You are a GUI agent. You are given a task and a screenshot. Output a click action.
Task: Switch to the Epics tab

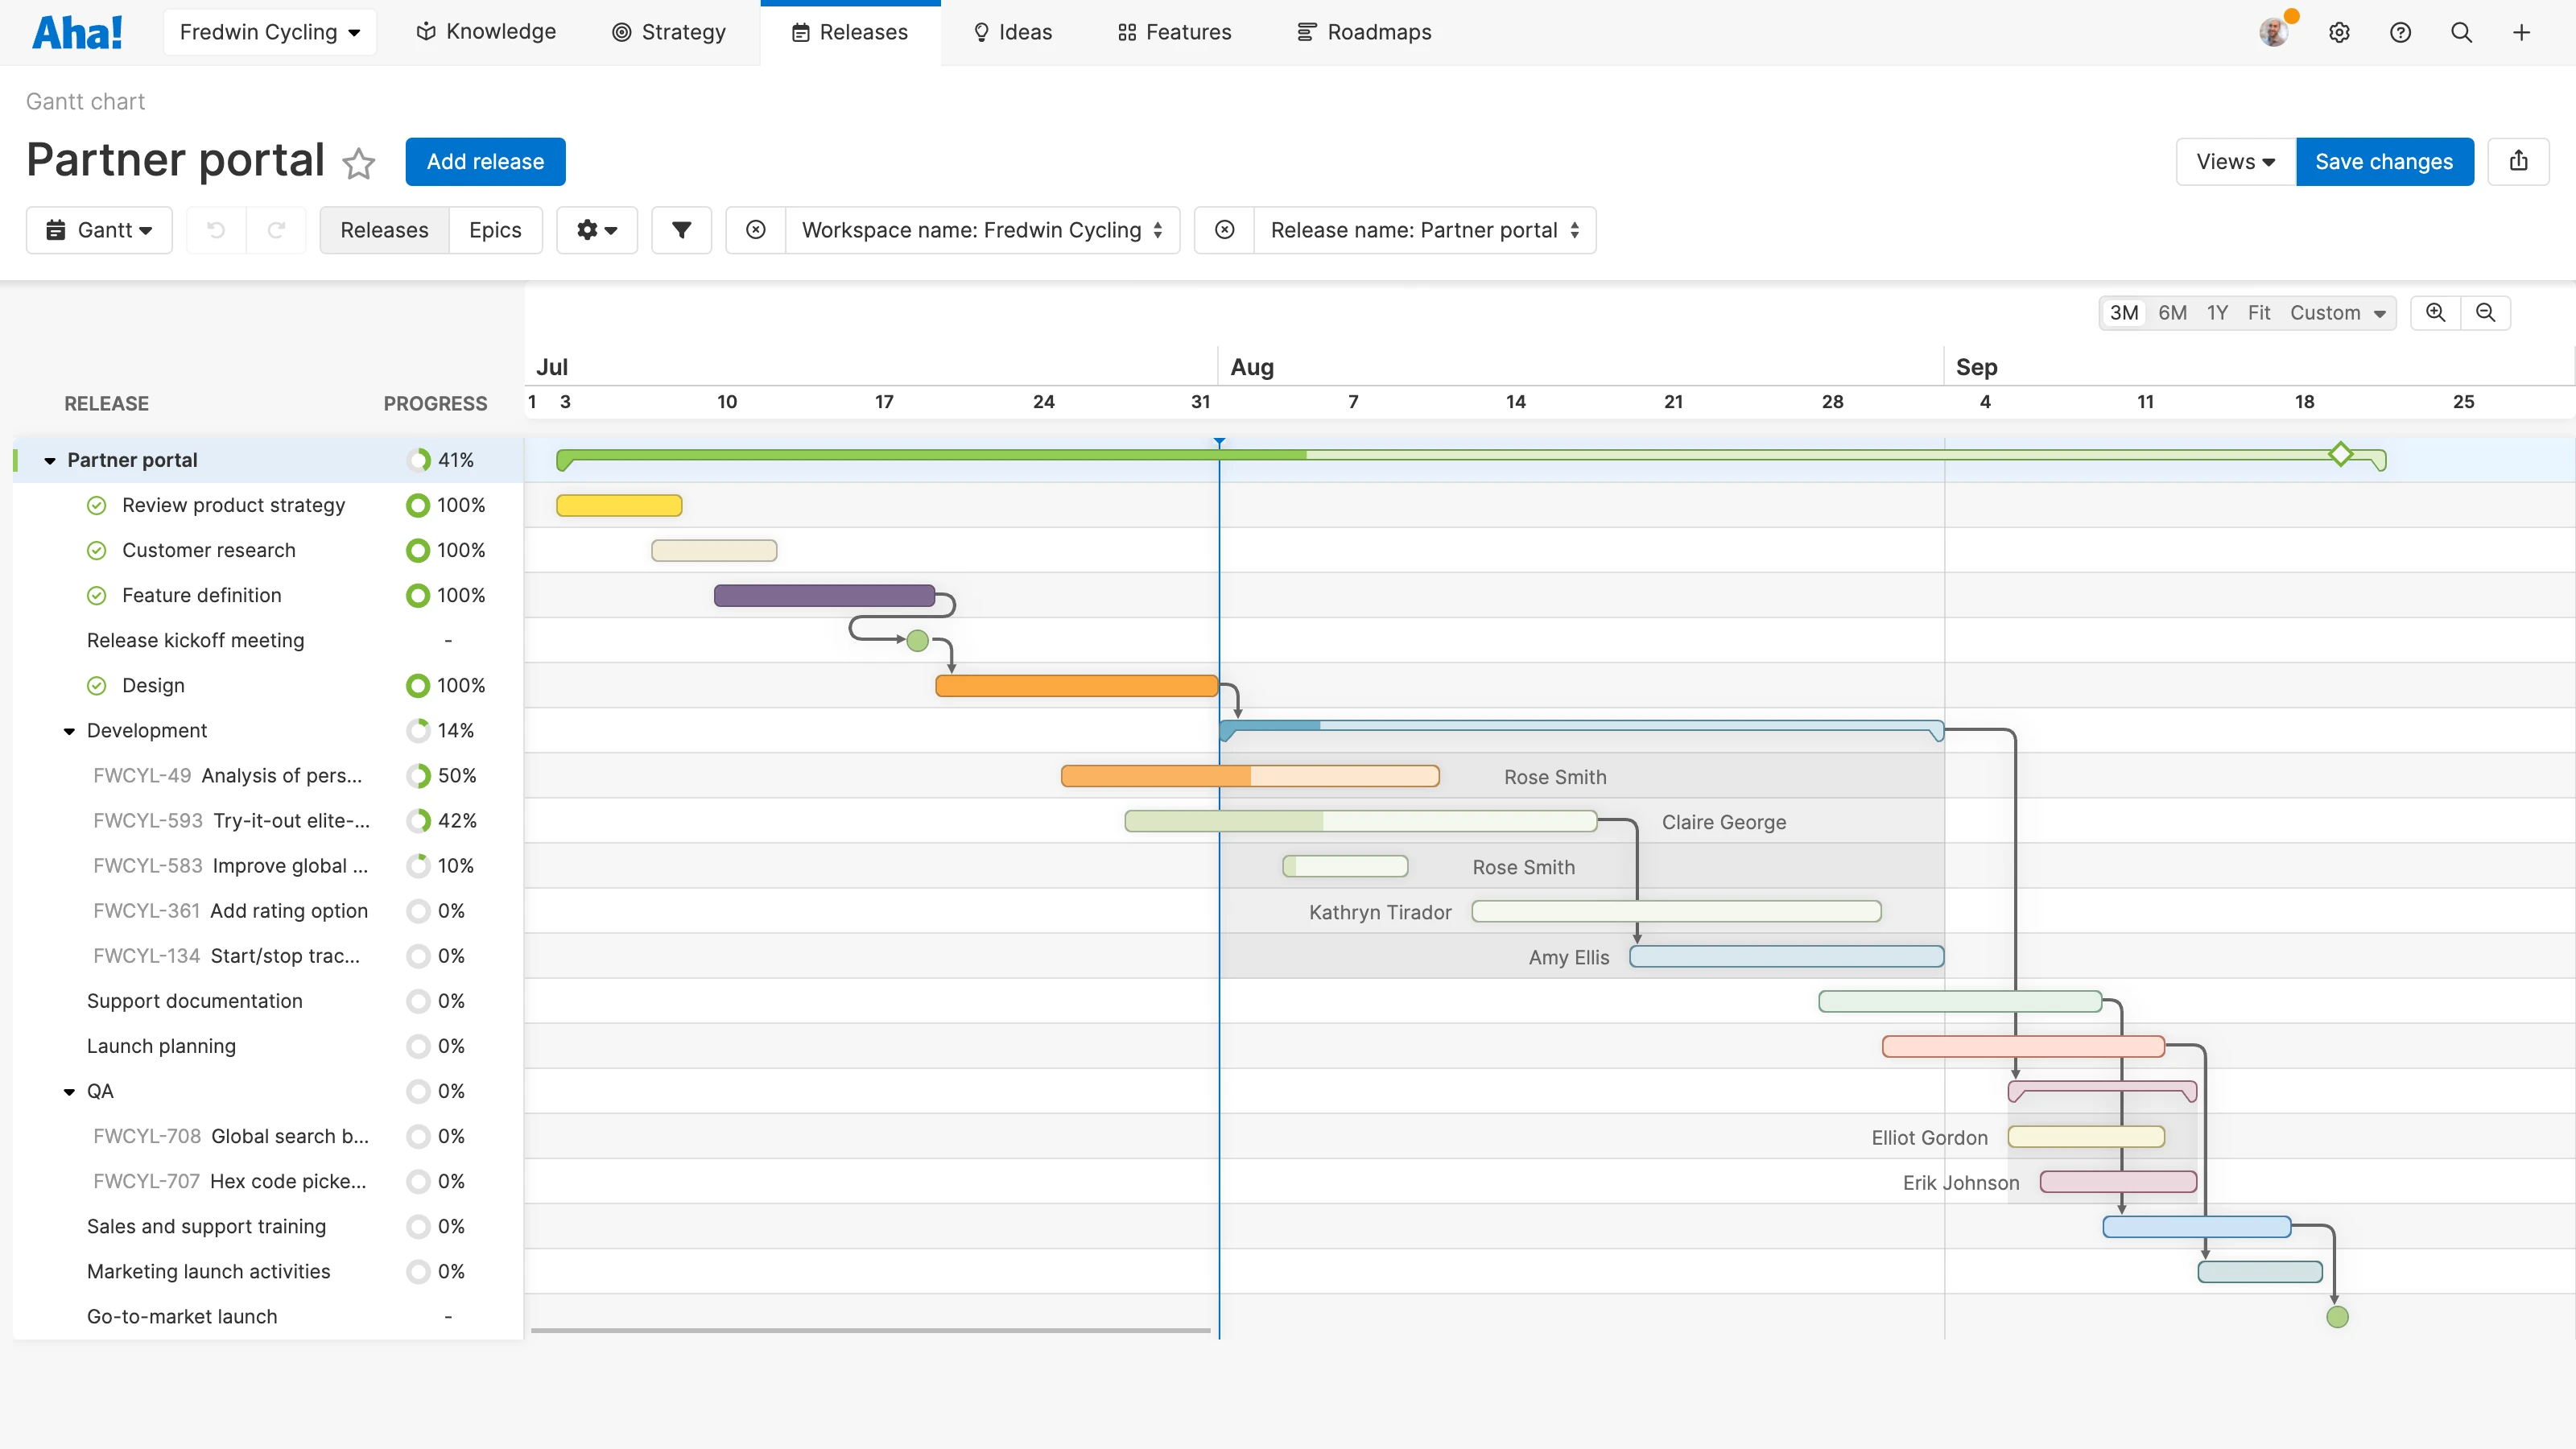click(495, 230)
